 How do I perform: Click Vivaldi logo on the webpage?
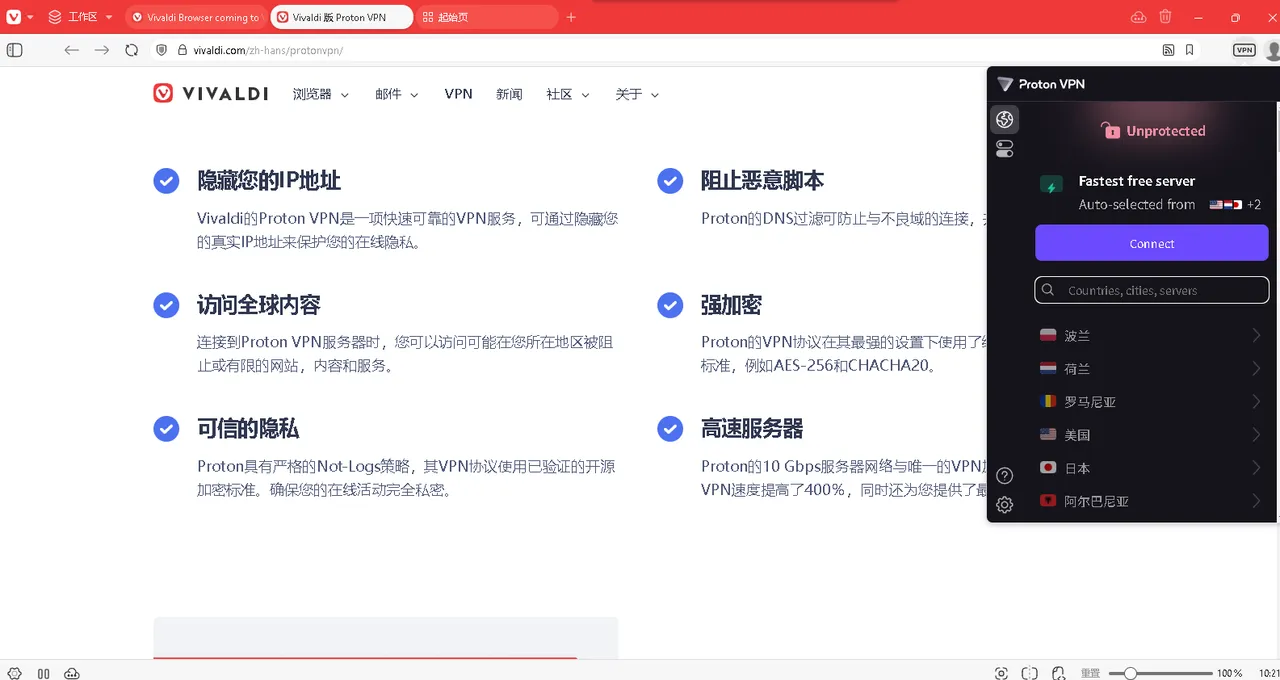pos(210,93)
